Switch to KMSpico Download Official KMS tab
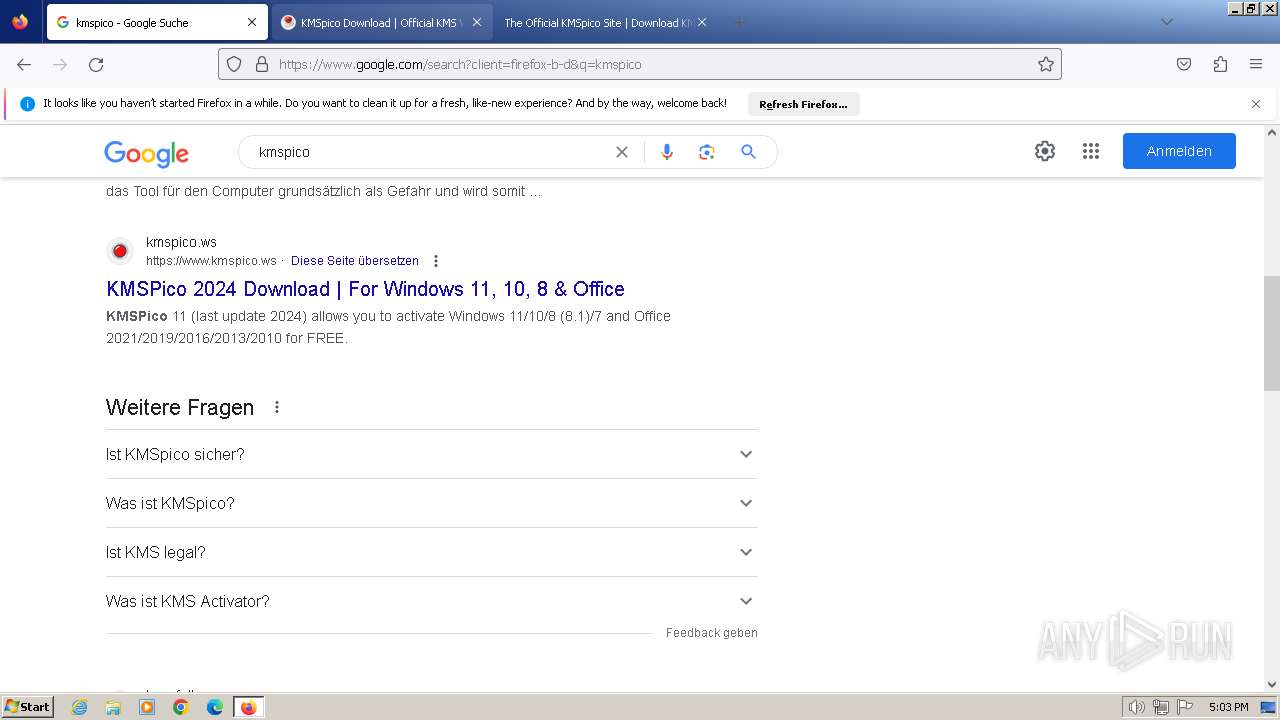1280x720 pixels. 381,22
